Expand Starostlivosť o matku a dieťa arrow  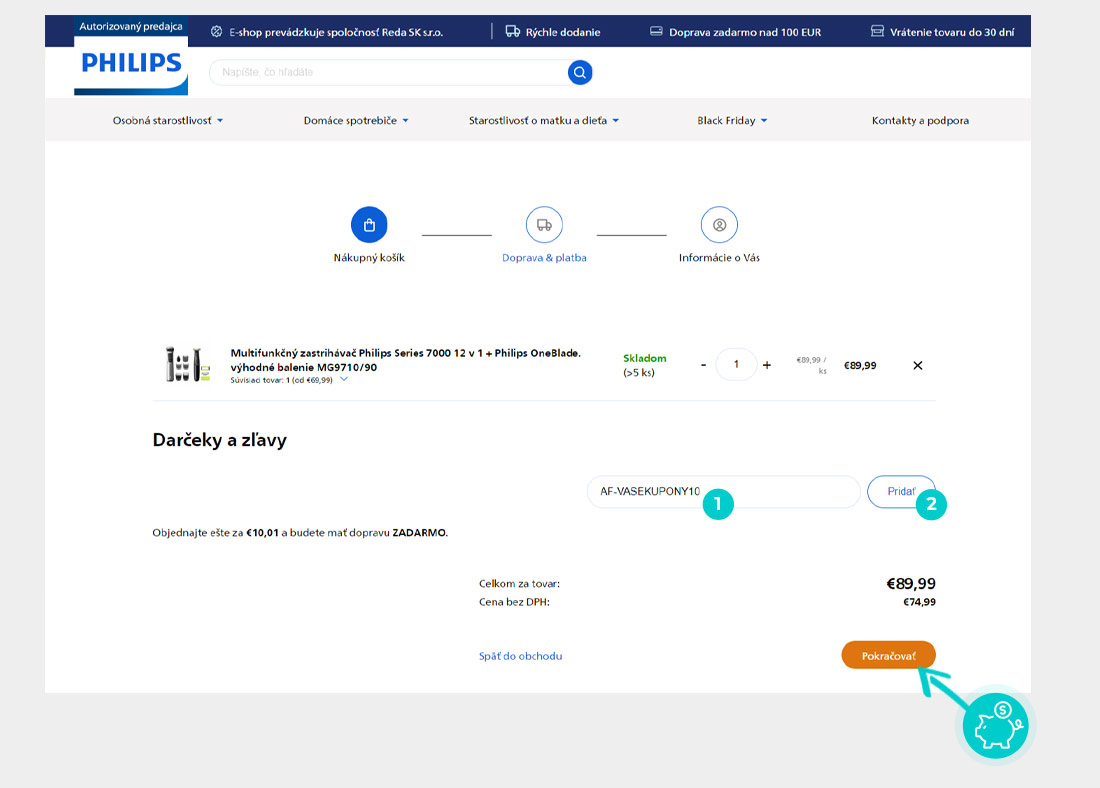(616, 121)
